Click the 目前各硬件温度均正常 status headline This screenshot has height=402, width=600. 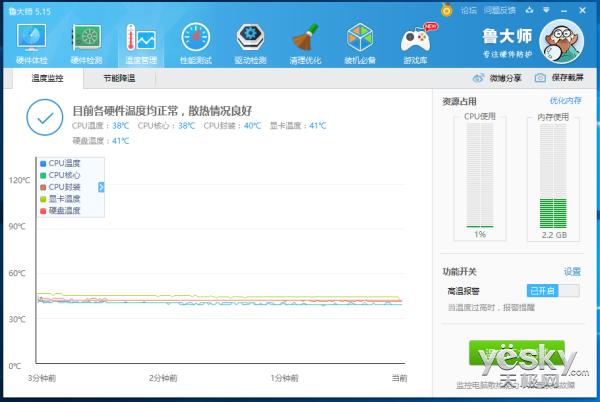[162, 111]
